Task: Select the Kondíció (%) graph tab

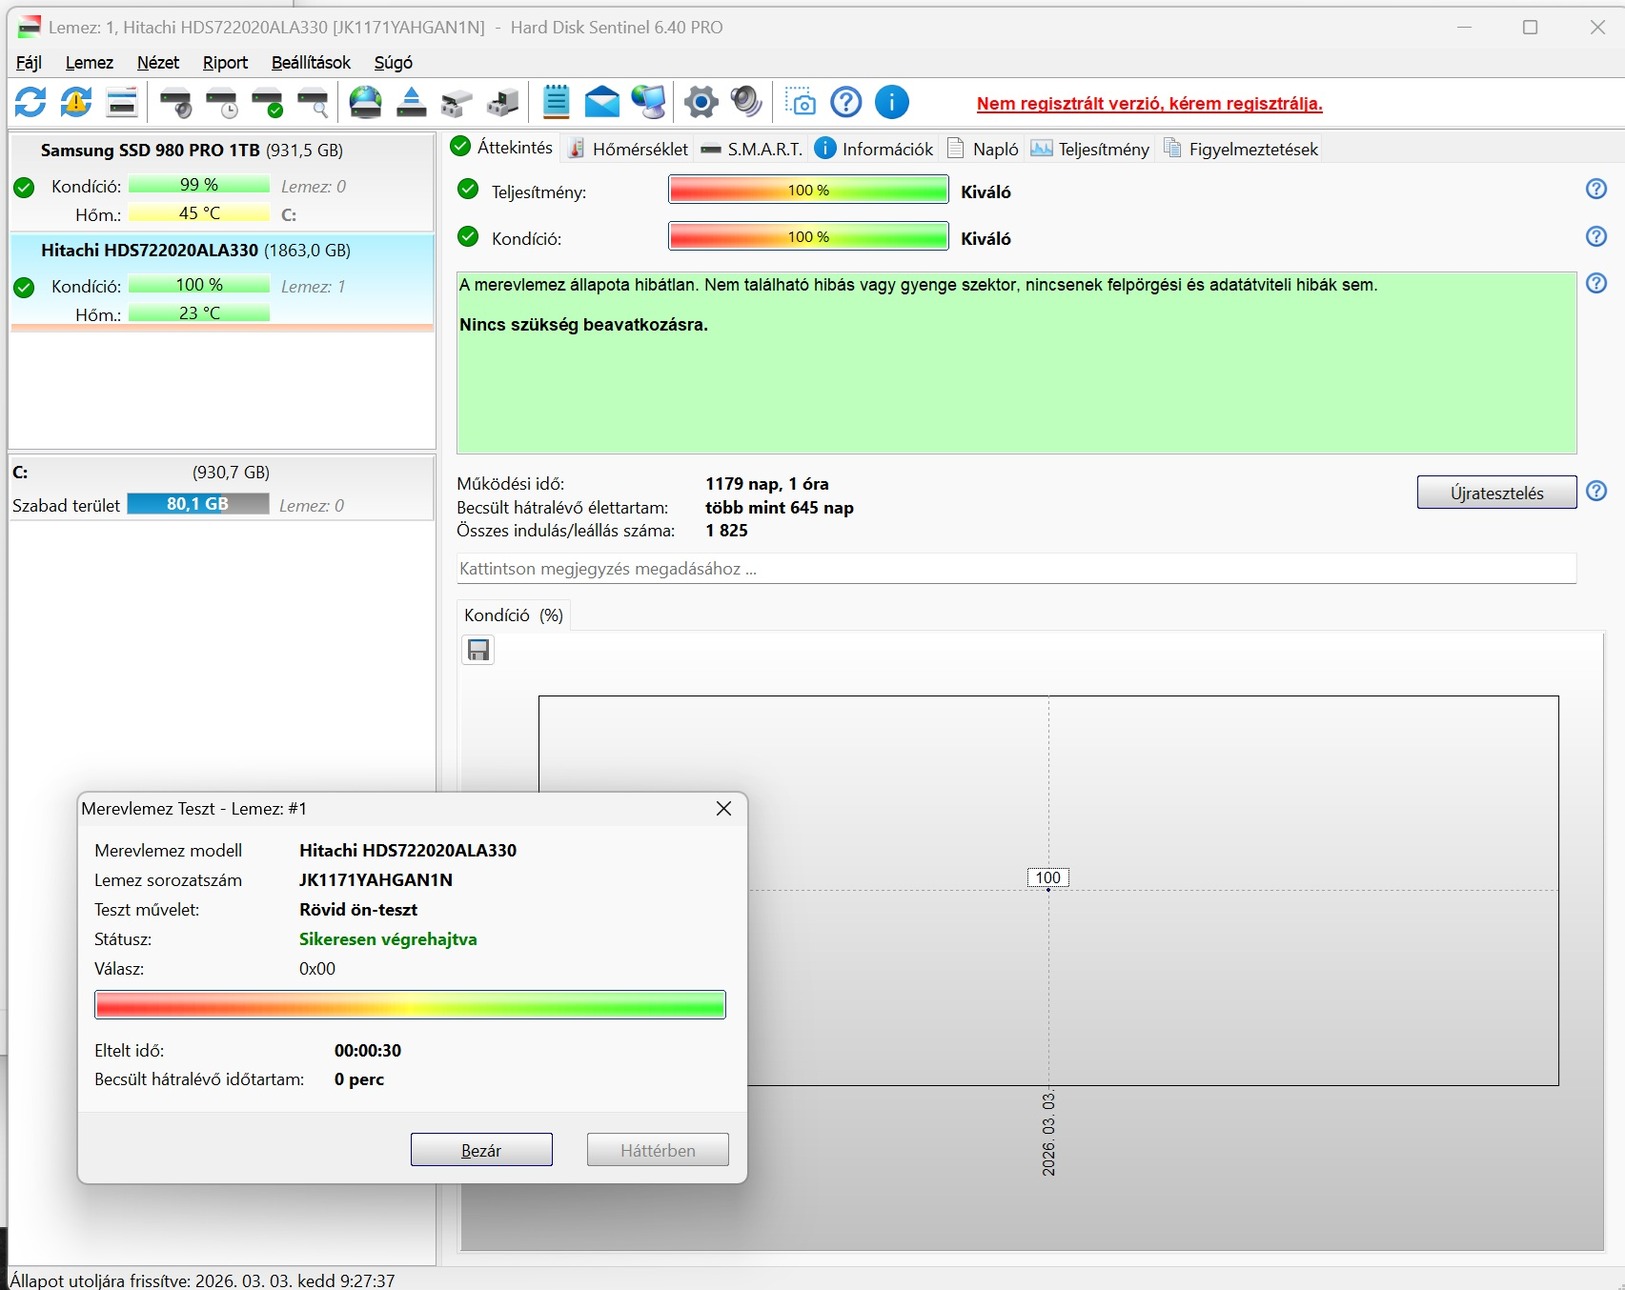Action: [x=514, y=615]
